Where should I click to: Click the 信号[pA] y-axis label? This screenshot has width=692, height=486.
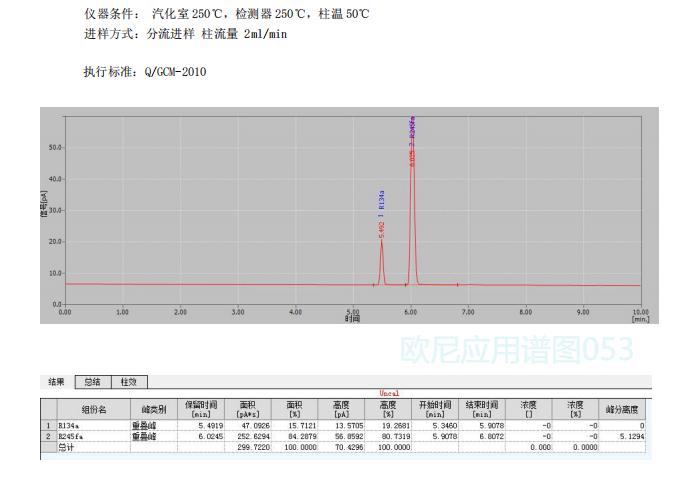45,210
